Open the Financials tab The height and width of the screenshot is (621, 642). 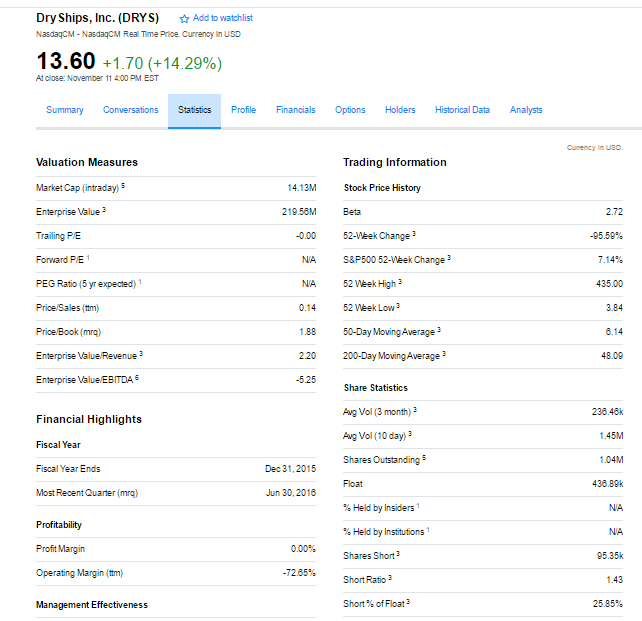(x=295, y=110)
